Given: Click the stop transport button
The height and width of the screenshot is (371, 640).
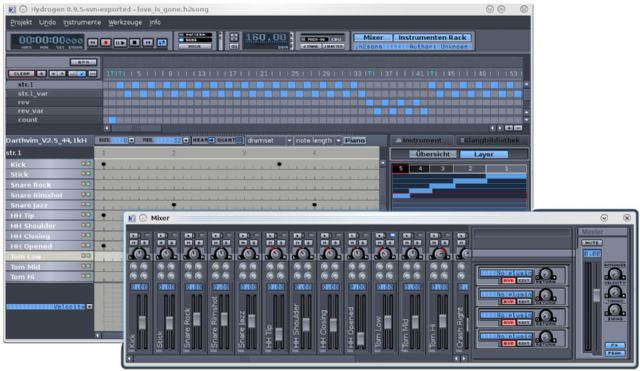Looking at the screenshot, I should coord(134,42).
